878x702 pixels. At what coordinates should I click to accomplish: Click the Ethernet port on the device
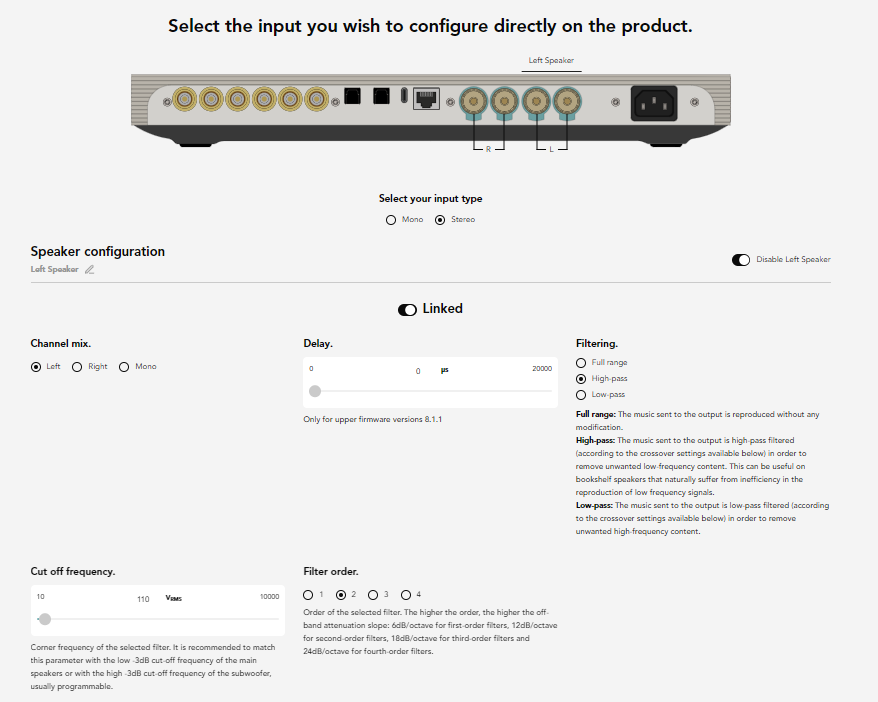(x=426, y=98)
